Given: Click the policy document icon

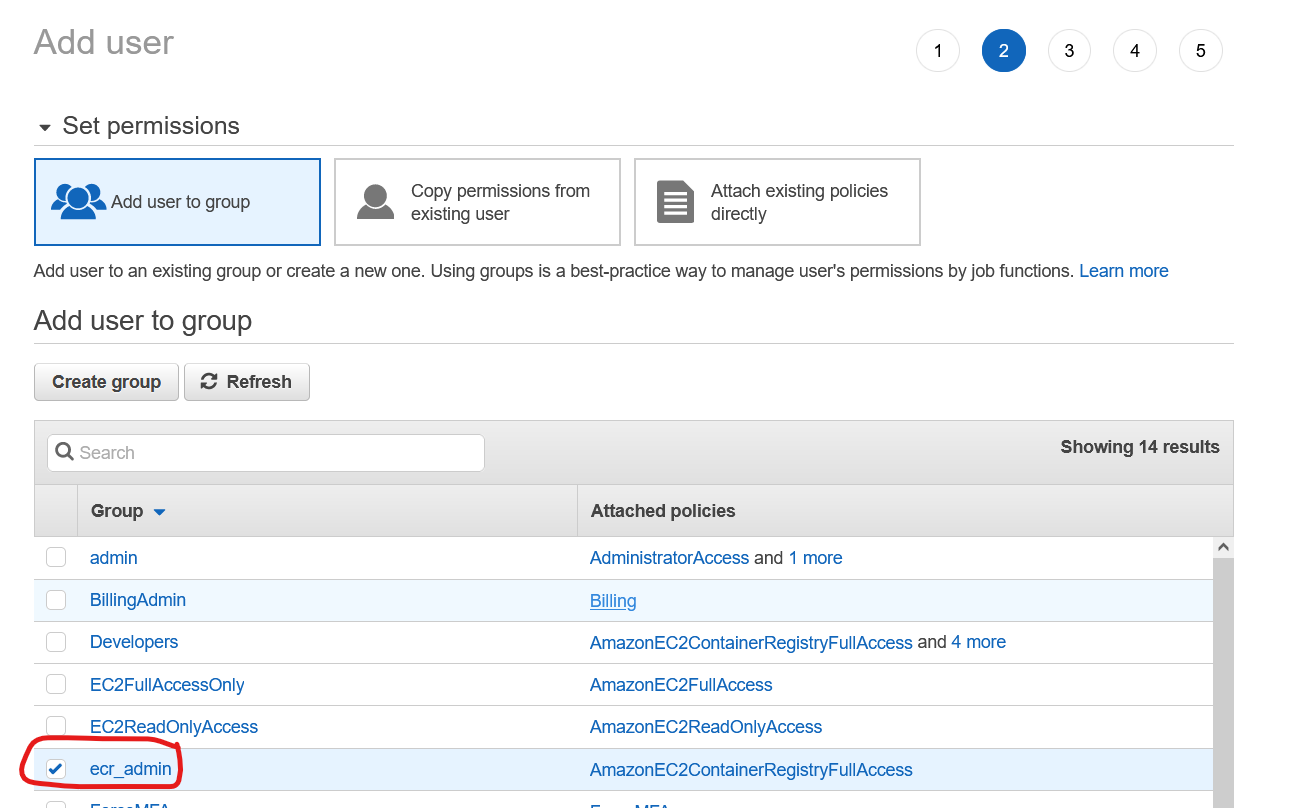Looking at the screenshot, I should pyautogui.click(x=675, y=202).
